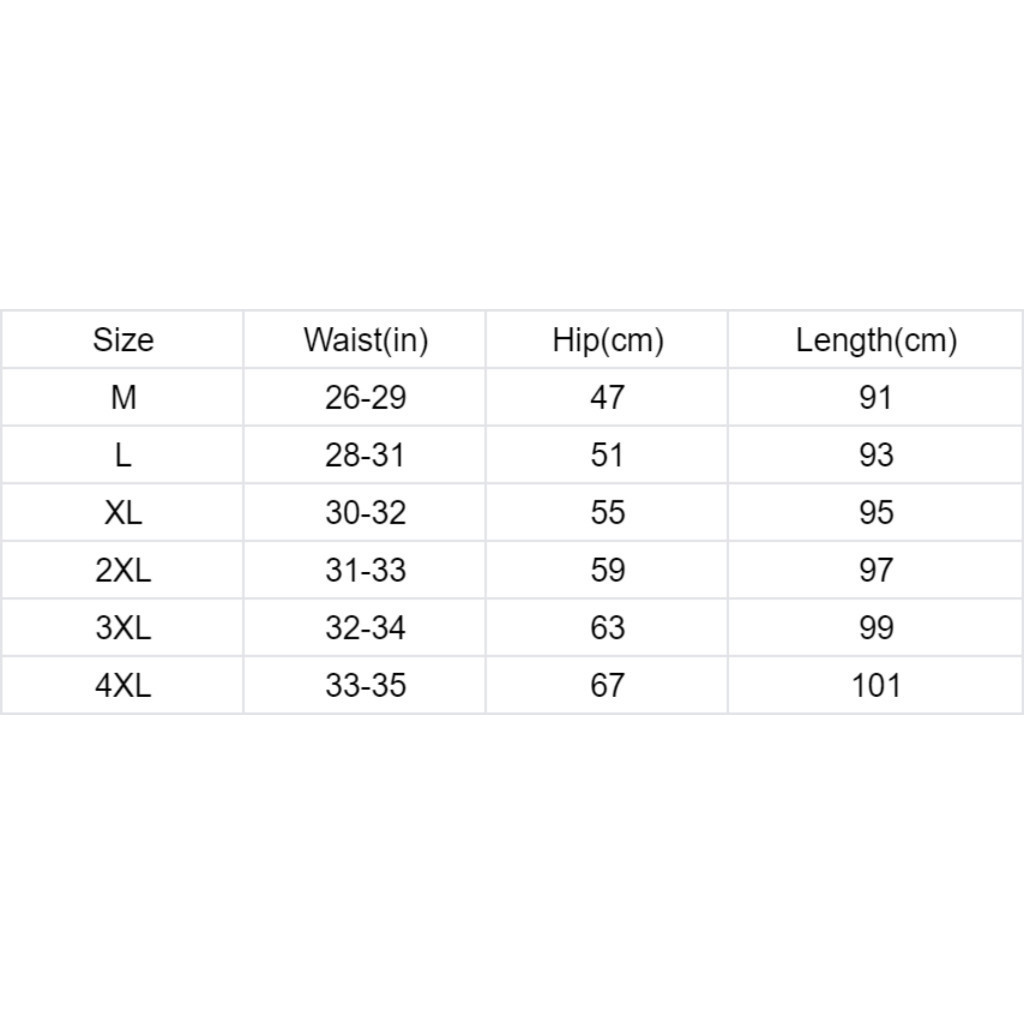Select the Length(cm) column header
Image resolution: width=1024 pixels, height=1024 pixels.
click(x=876, y=340)
